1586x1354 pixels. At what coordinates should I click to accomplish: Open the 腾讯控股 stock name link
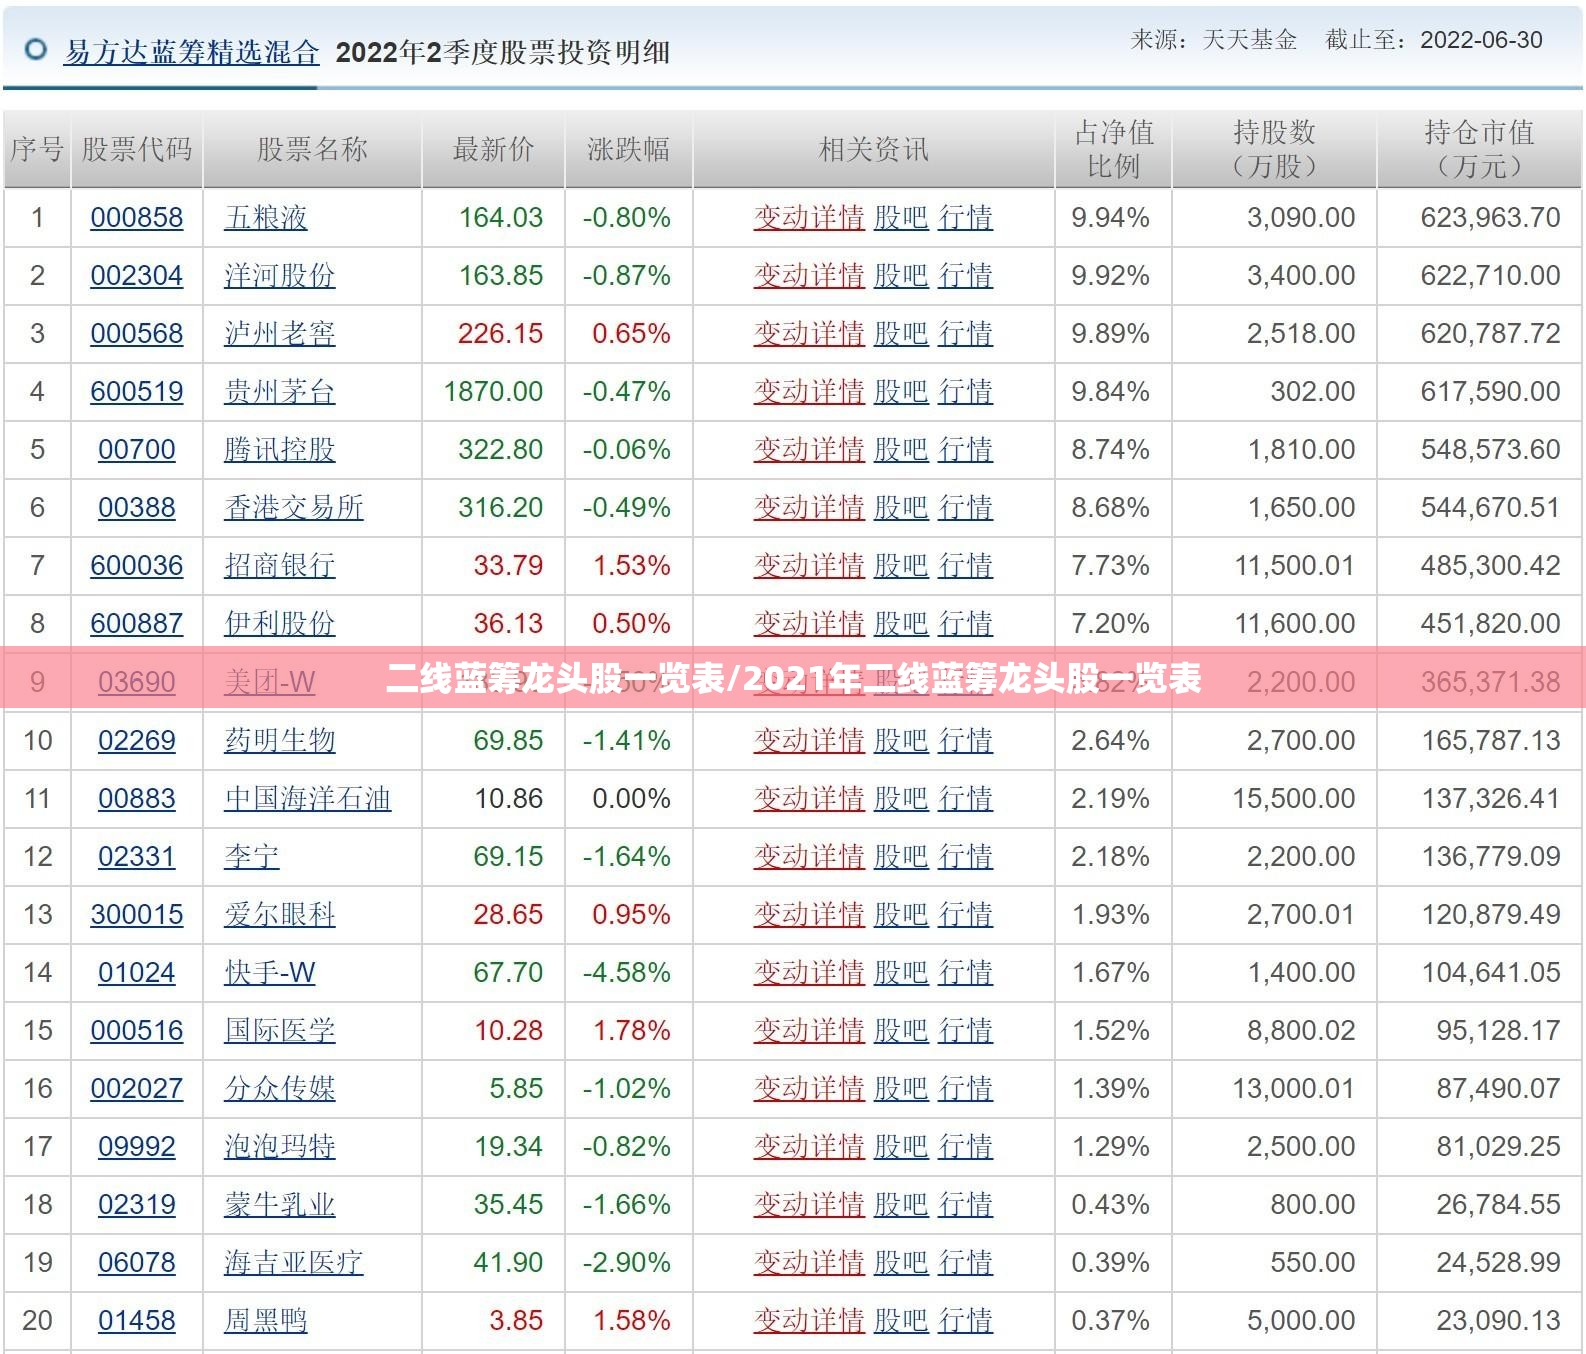(x=280, y=449)
